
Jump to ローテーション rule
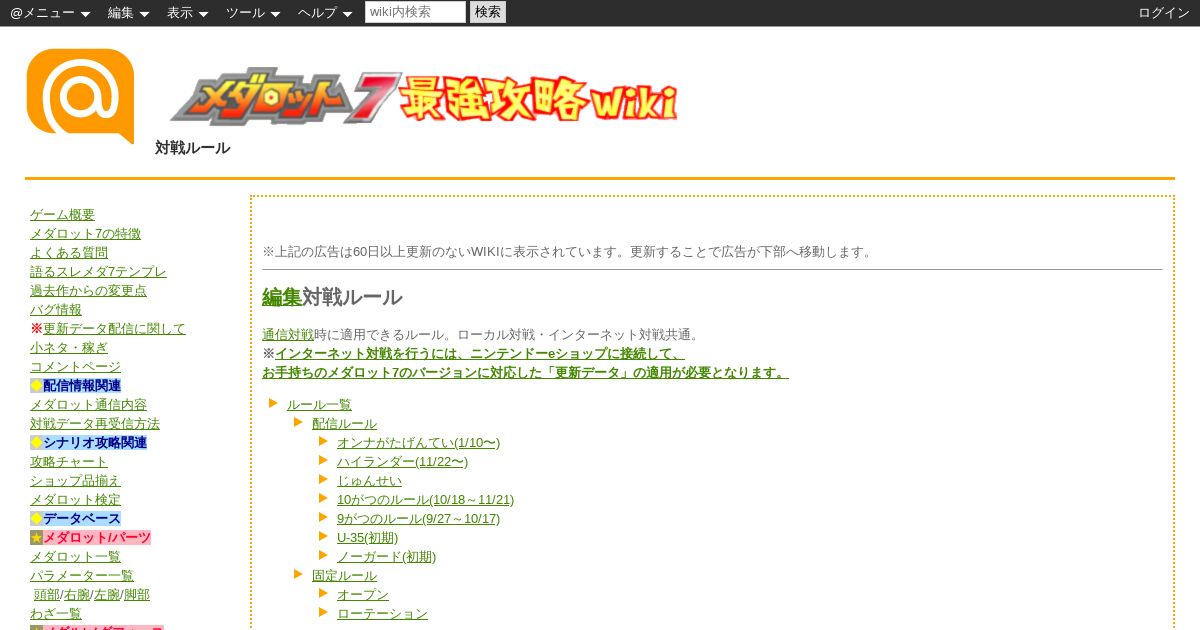[x=382, y=614]
